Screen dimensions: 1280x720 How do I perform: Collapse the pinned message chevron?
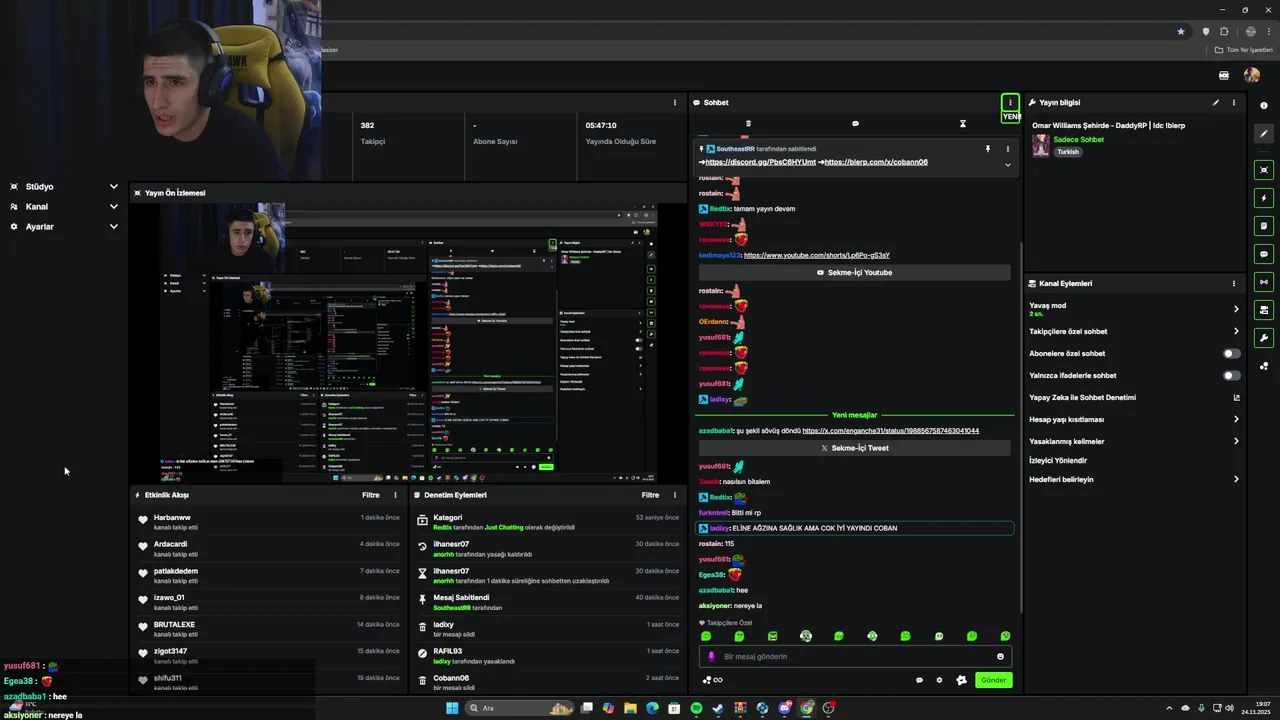pos(1007,165)
